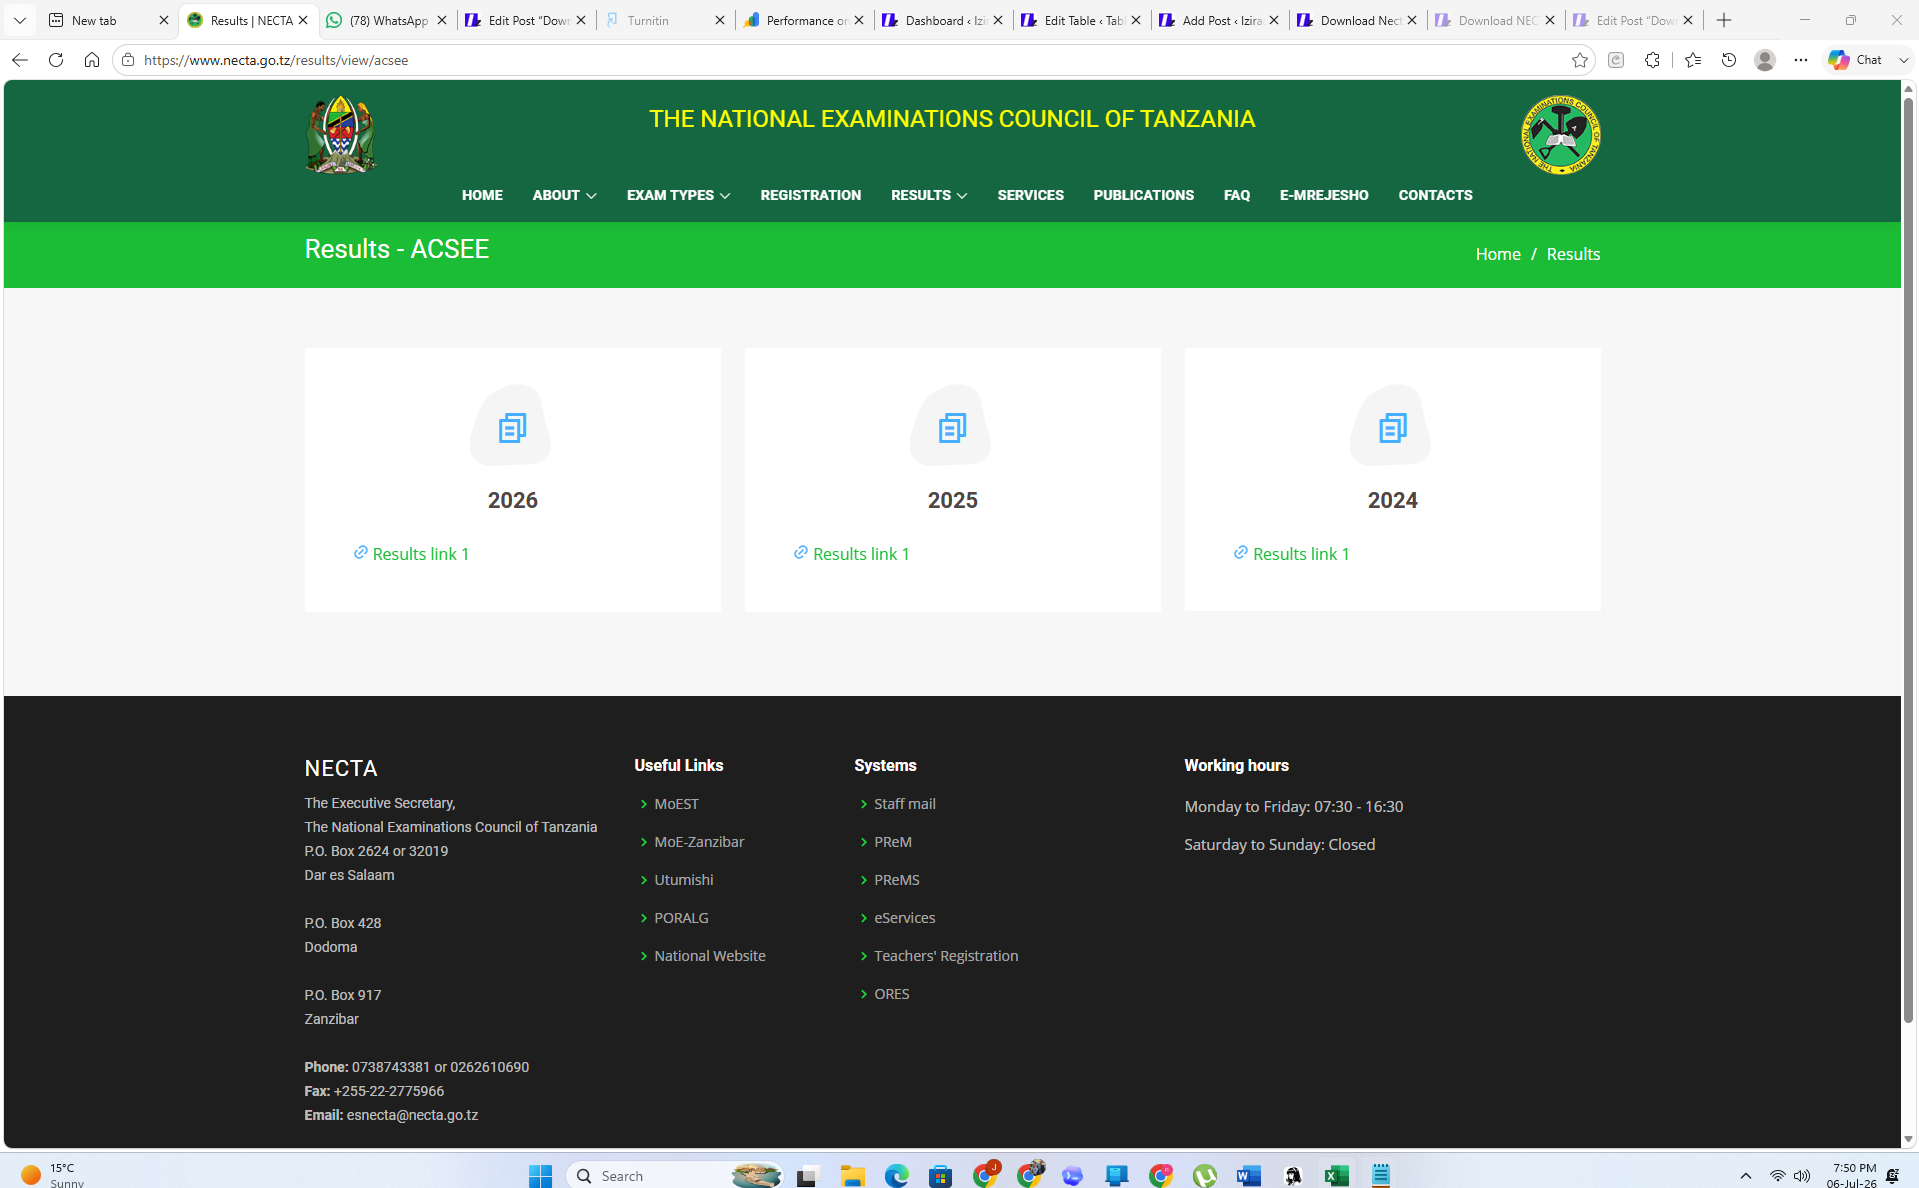Open the SERVICES menu item

(1030, 195)
